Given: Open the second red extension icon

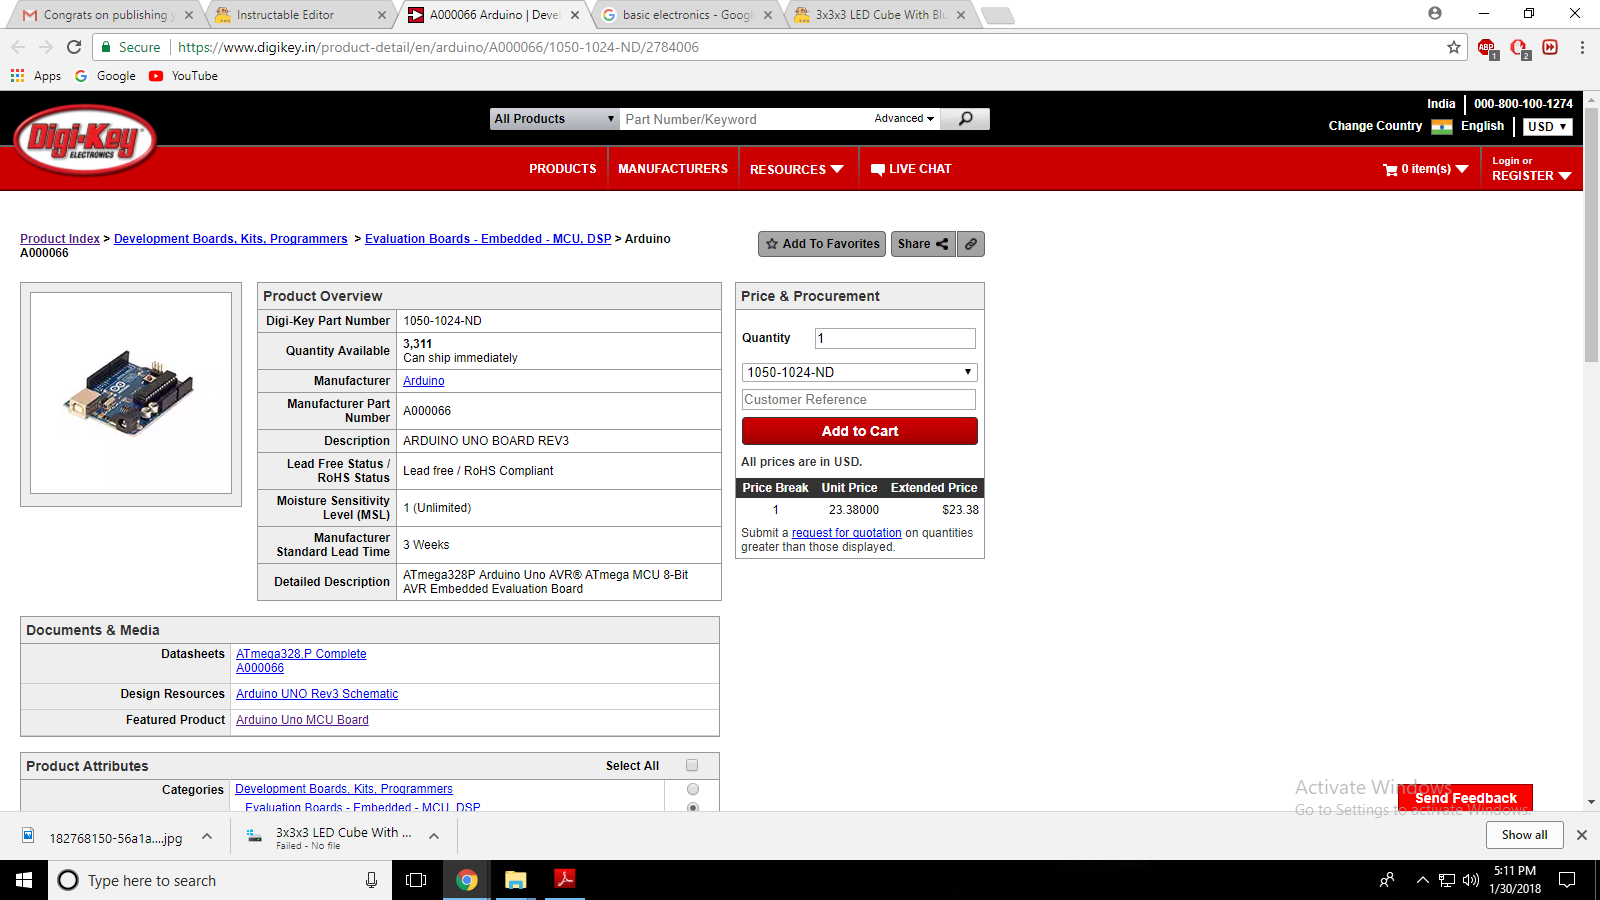Looking at the screenshot, I should point(1519,48).
